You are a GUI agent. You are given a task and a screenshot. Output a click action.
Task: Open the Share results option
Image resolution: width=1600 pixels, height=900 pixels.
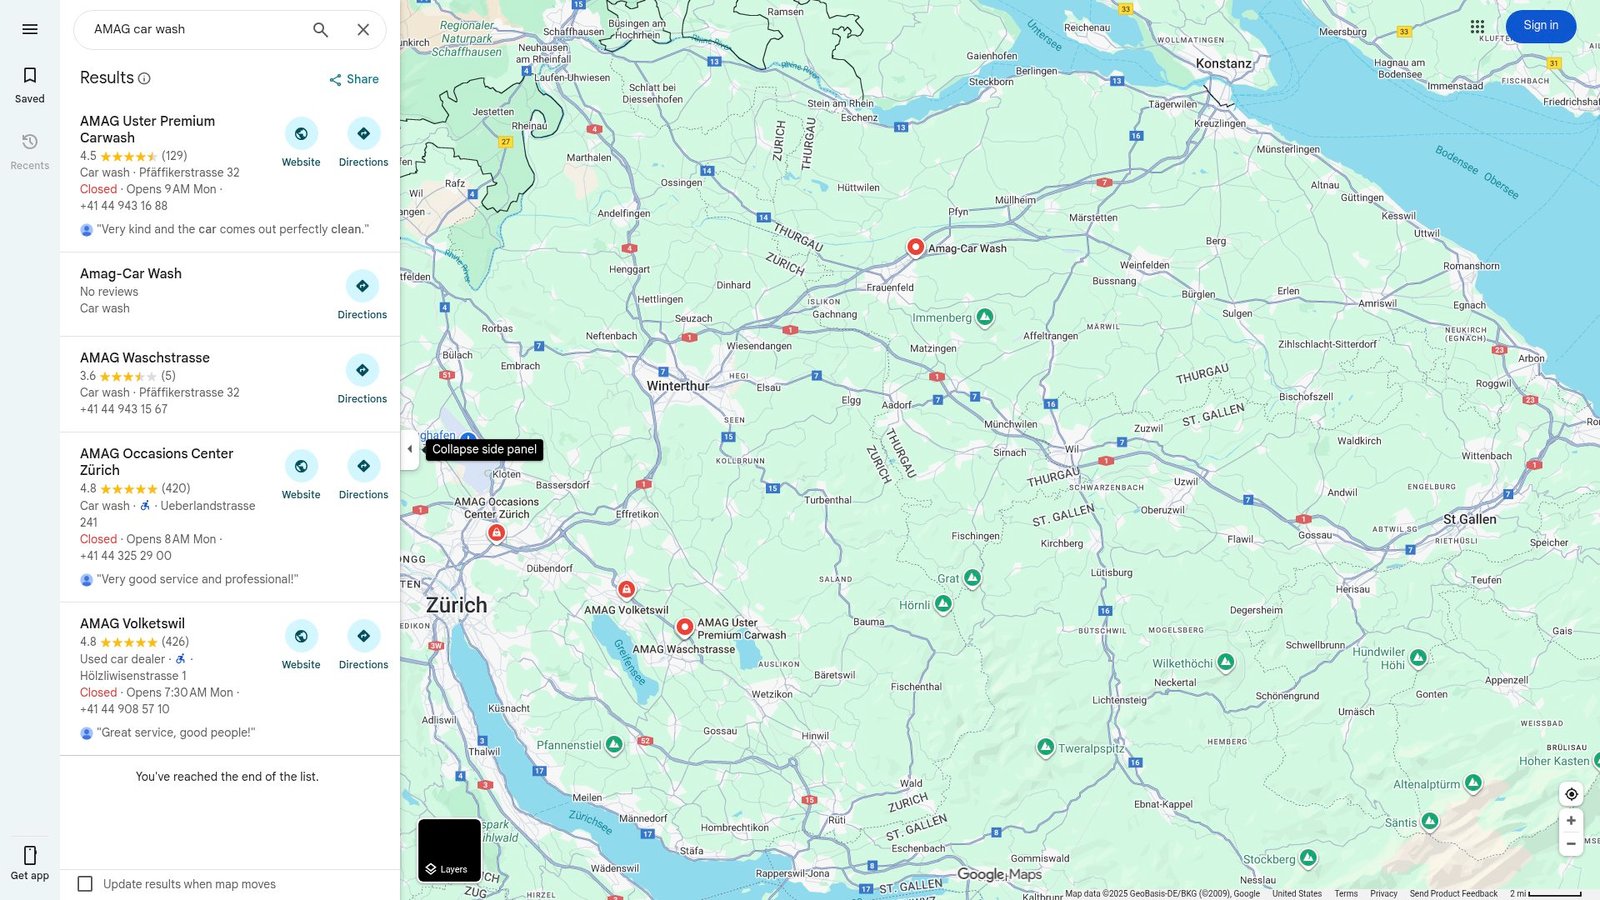coord(352,78)
